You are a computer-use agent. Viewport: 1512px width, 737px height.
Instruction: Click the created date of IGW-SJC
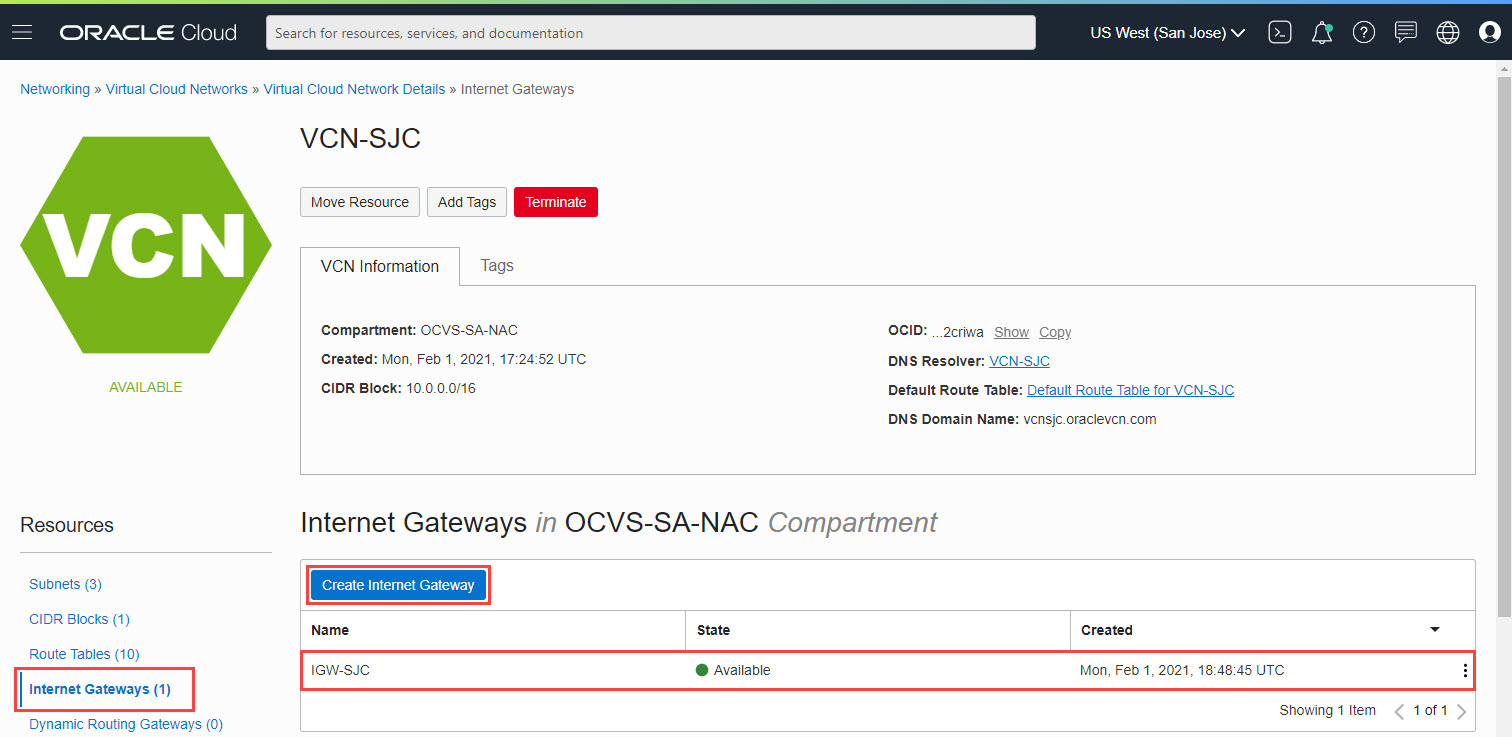pyautogui.click(x=1182, y=670)
